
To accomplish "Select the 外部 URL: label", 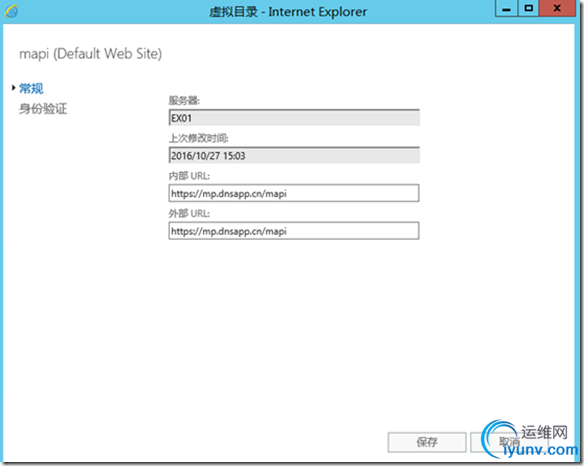I will (x=189, y=213).
